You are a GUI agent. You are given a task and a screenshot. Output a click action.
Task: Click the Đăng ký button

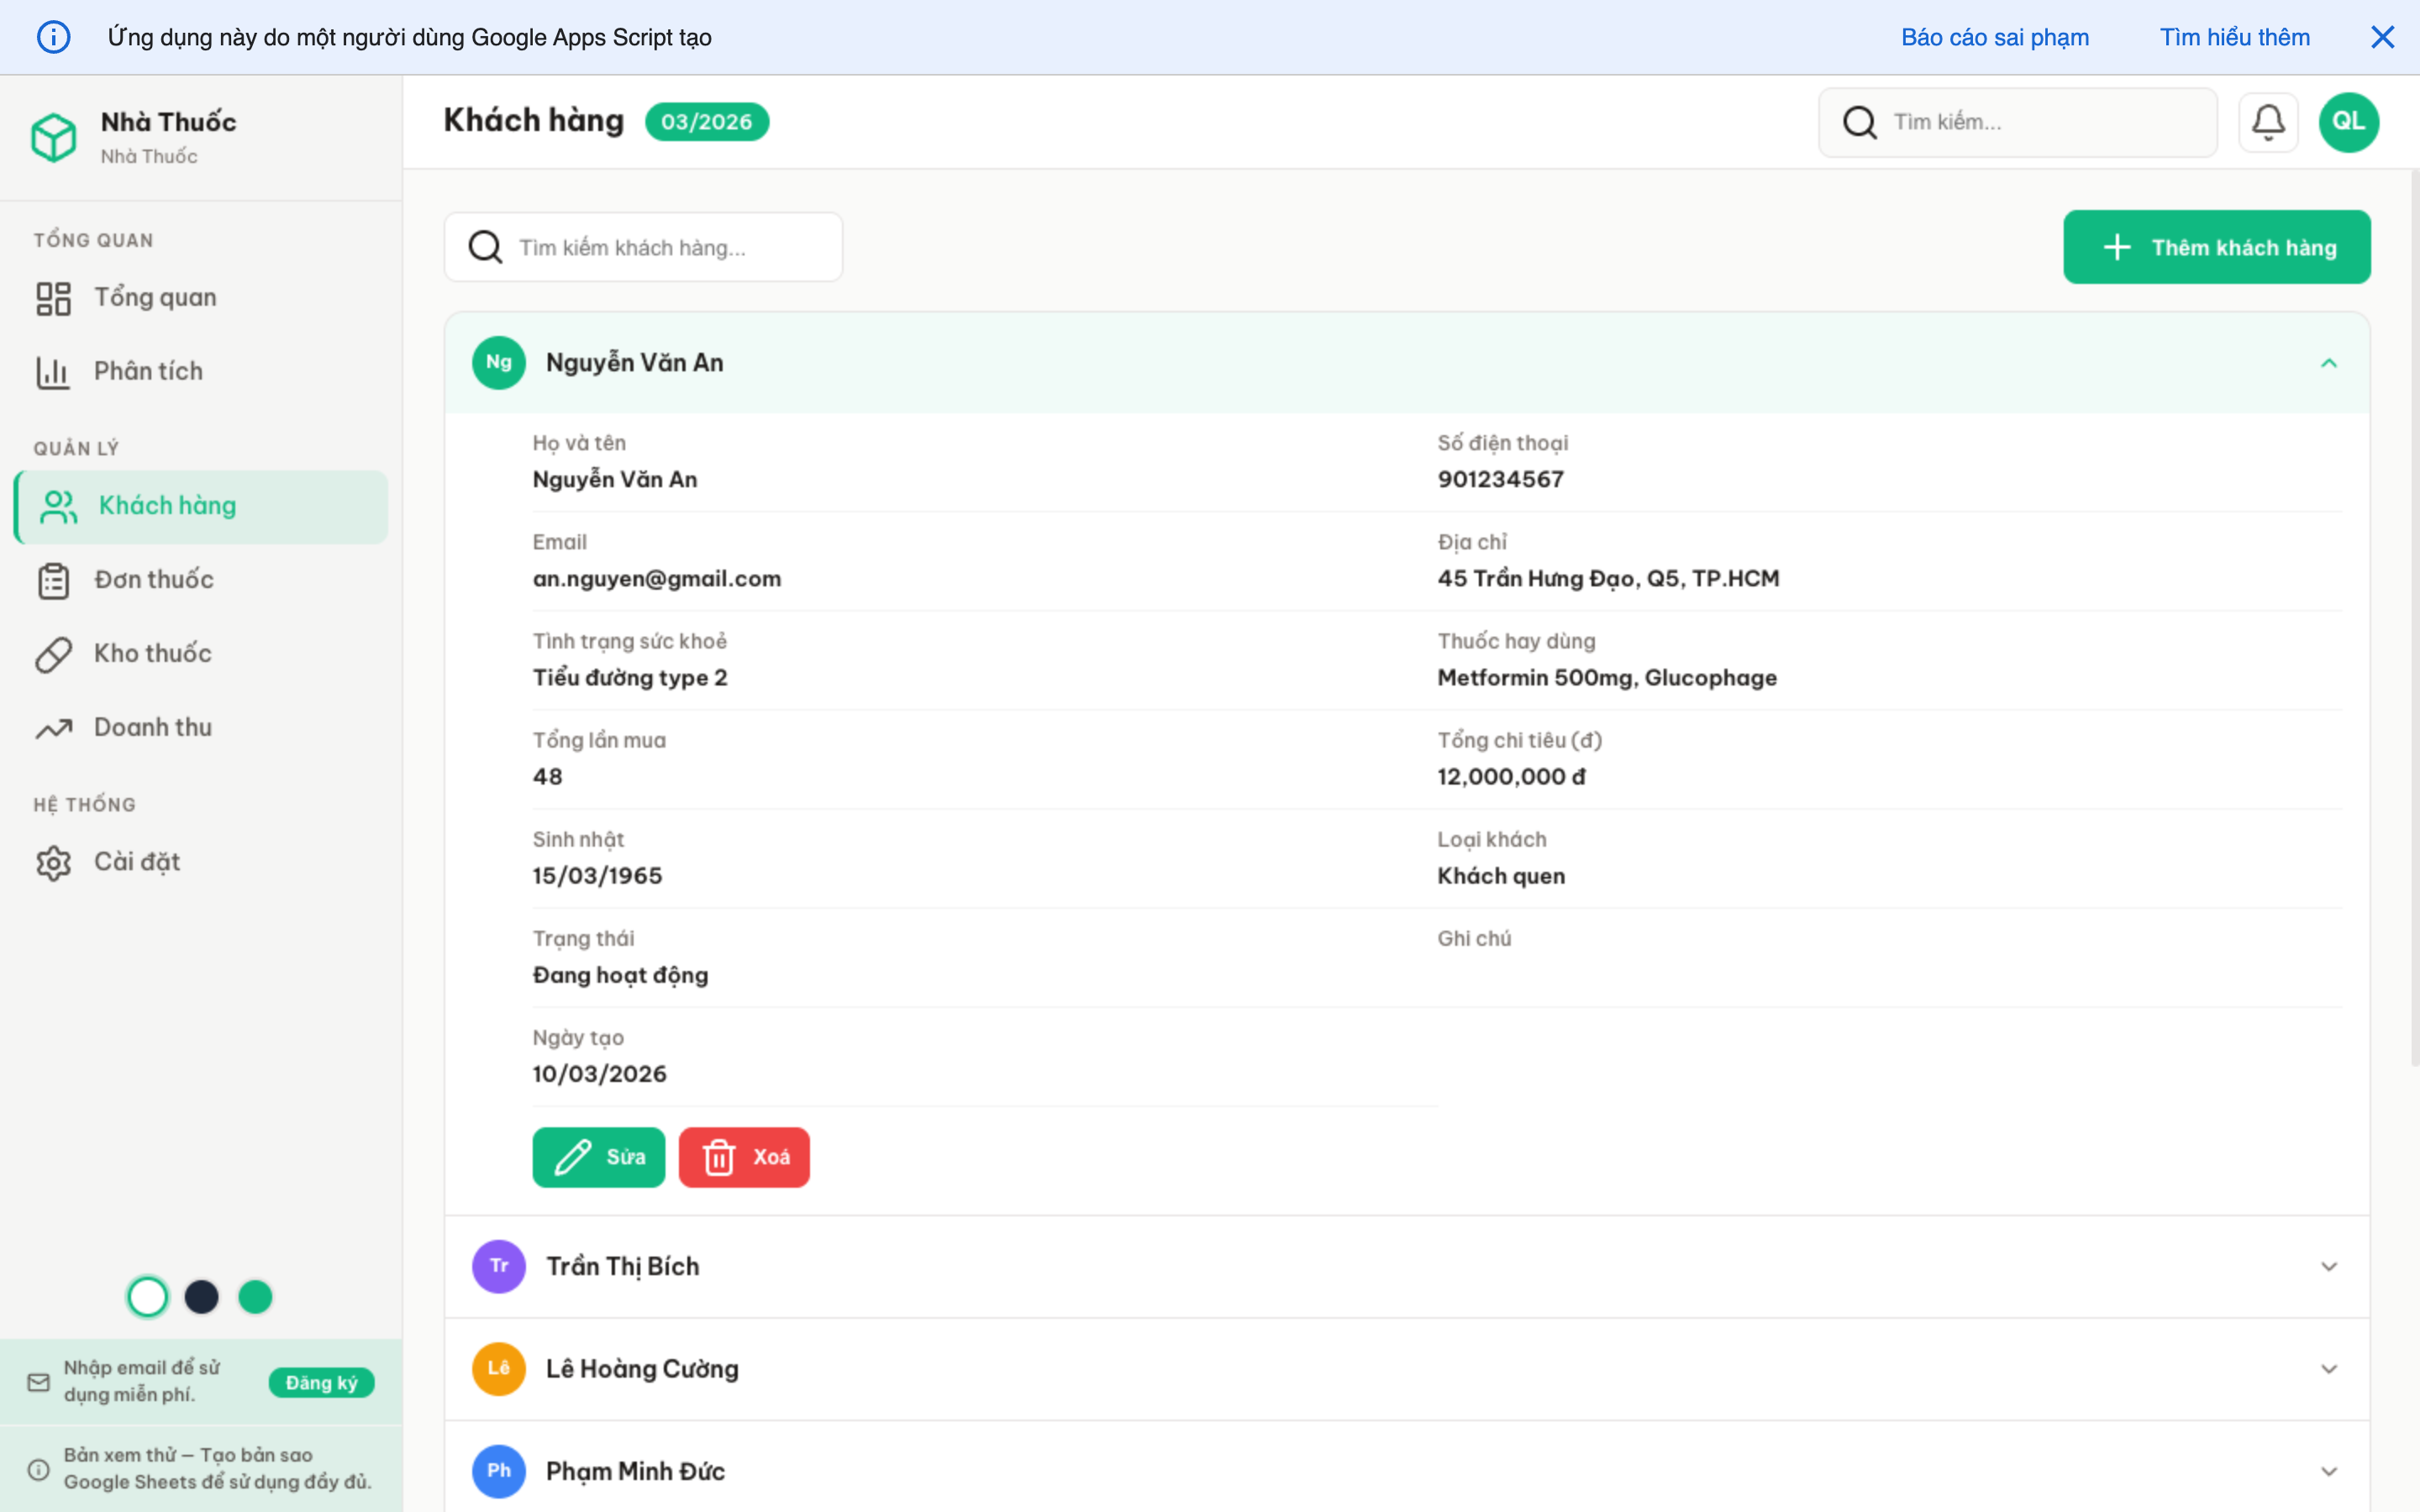point(321,1382)
